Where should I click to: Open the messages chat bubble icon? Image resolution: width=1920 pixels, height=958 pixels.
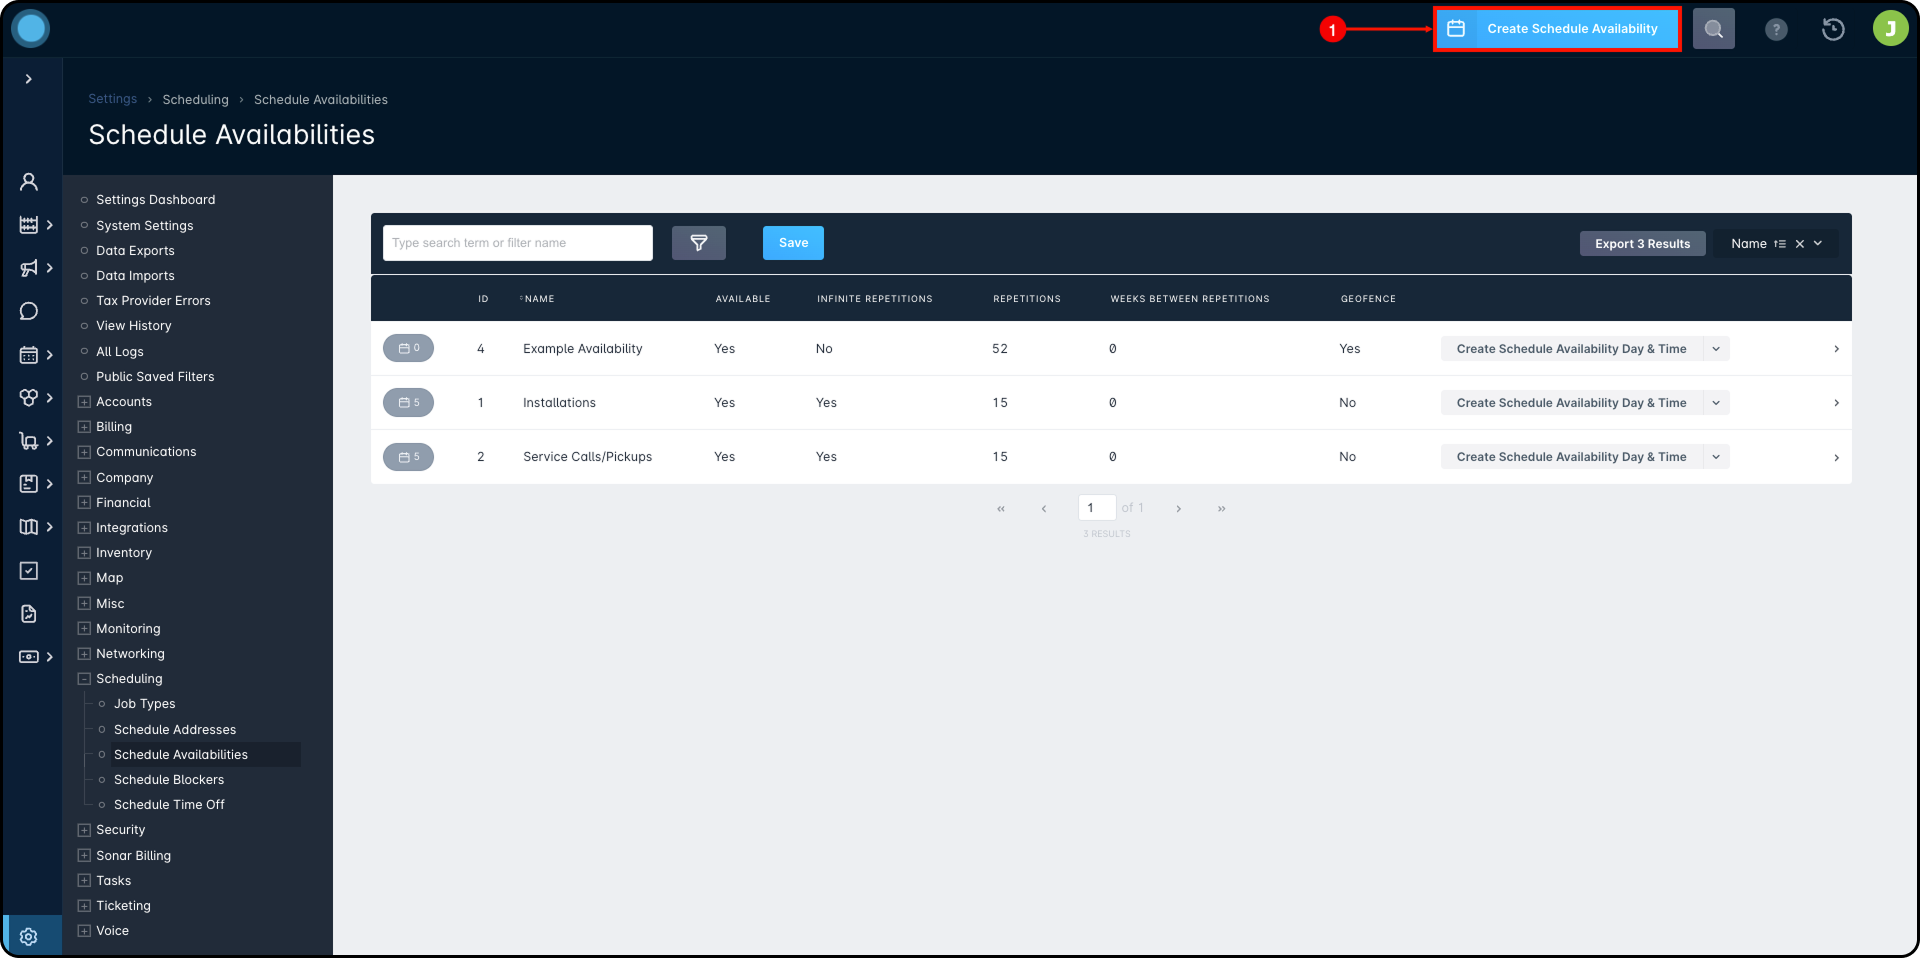(29, 311)
